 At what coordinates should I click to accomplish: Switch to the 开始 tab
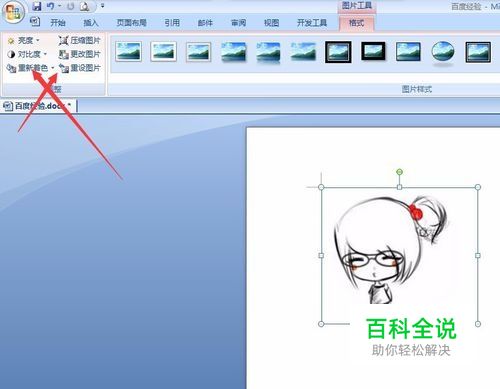(58, 23)
